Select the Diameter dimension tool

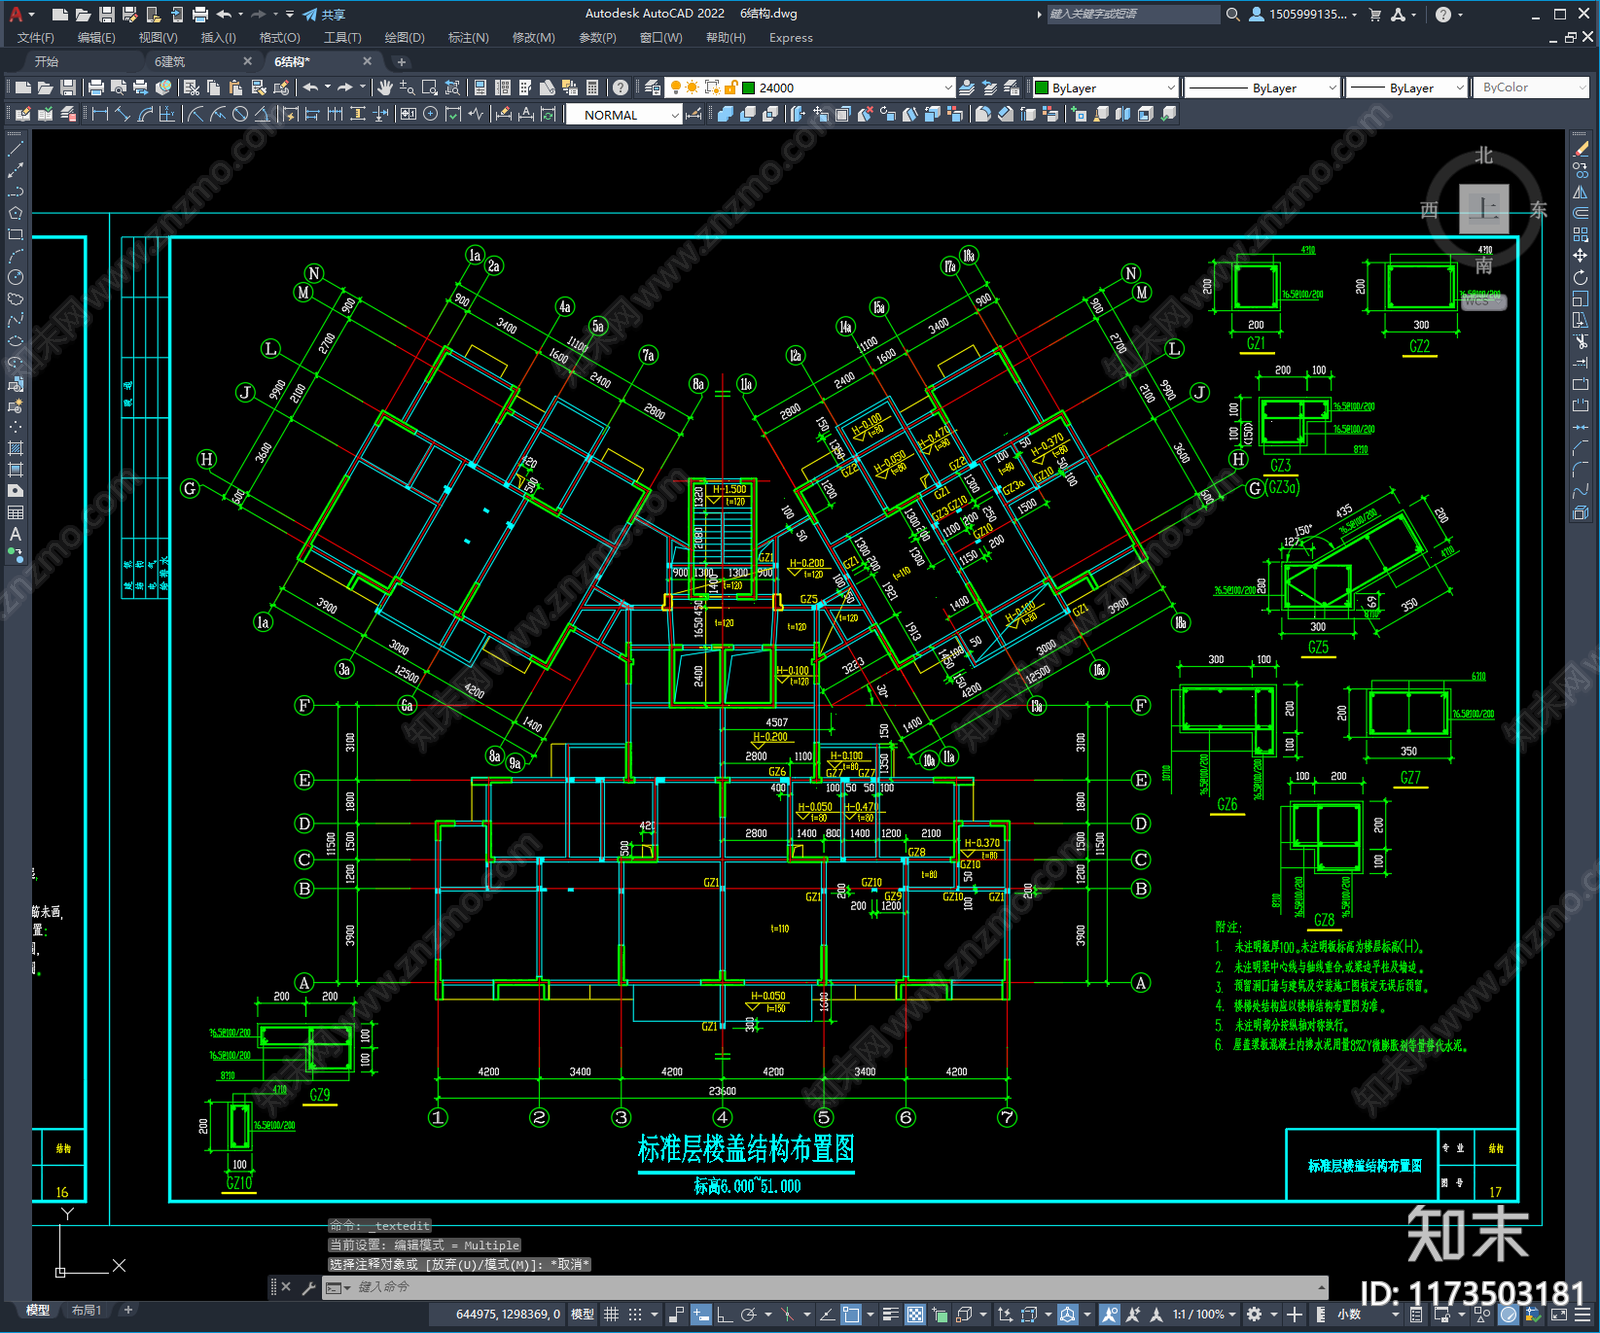point(240,114)
